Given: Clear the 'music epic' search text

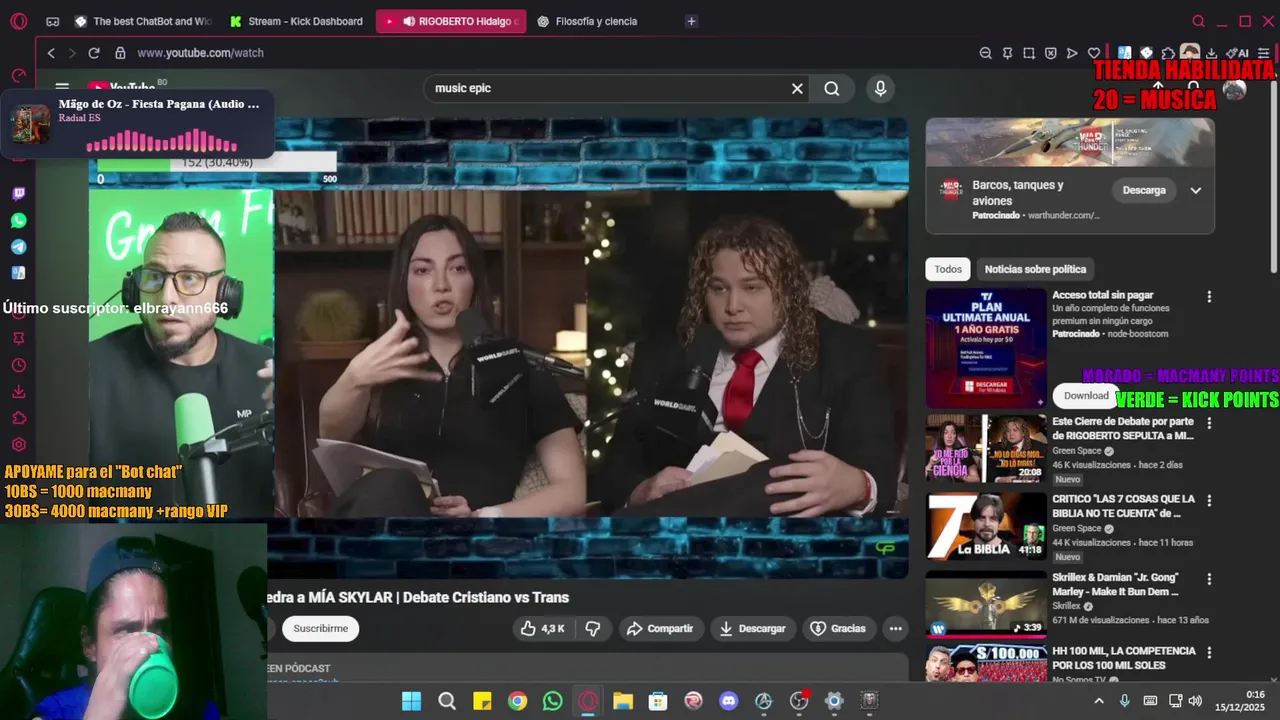Looking at the screenshot, I should 797,88.
